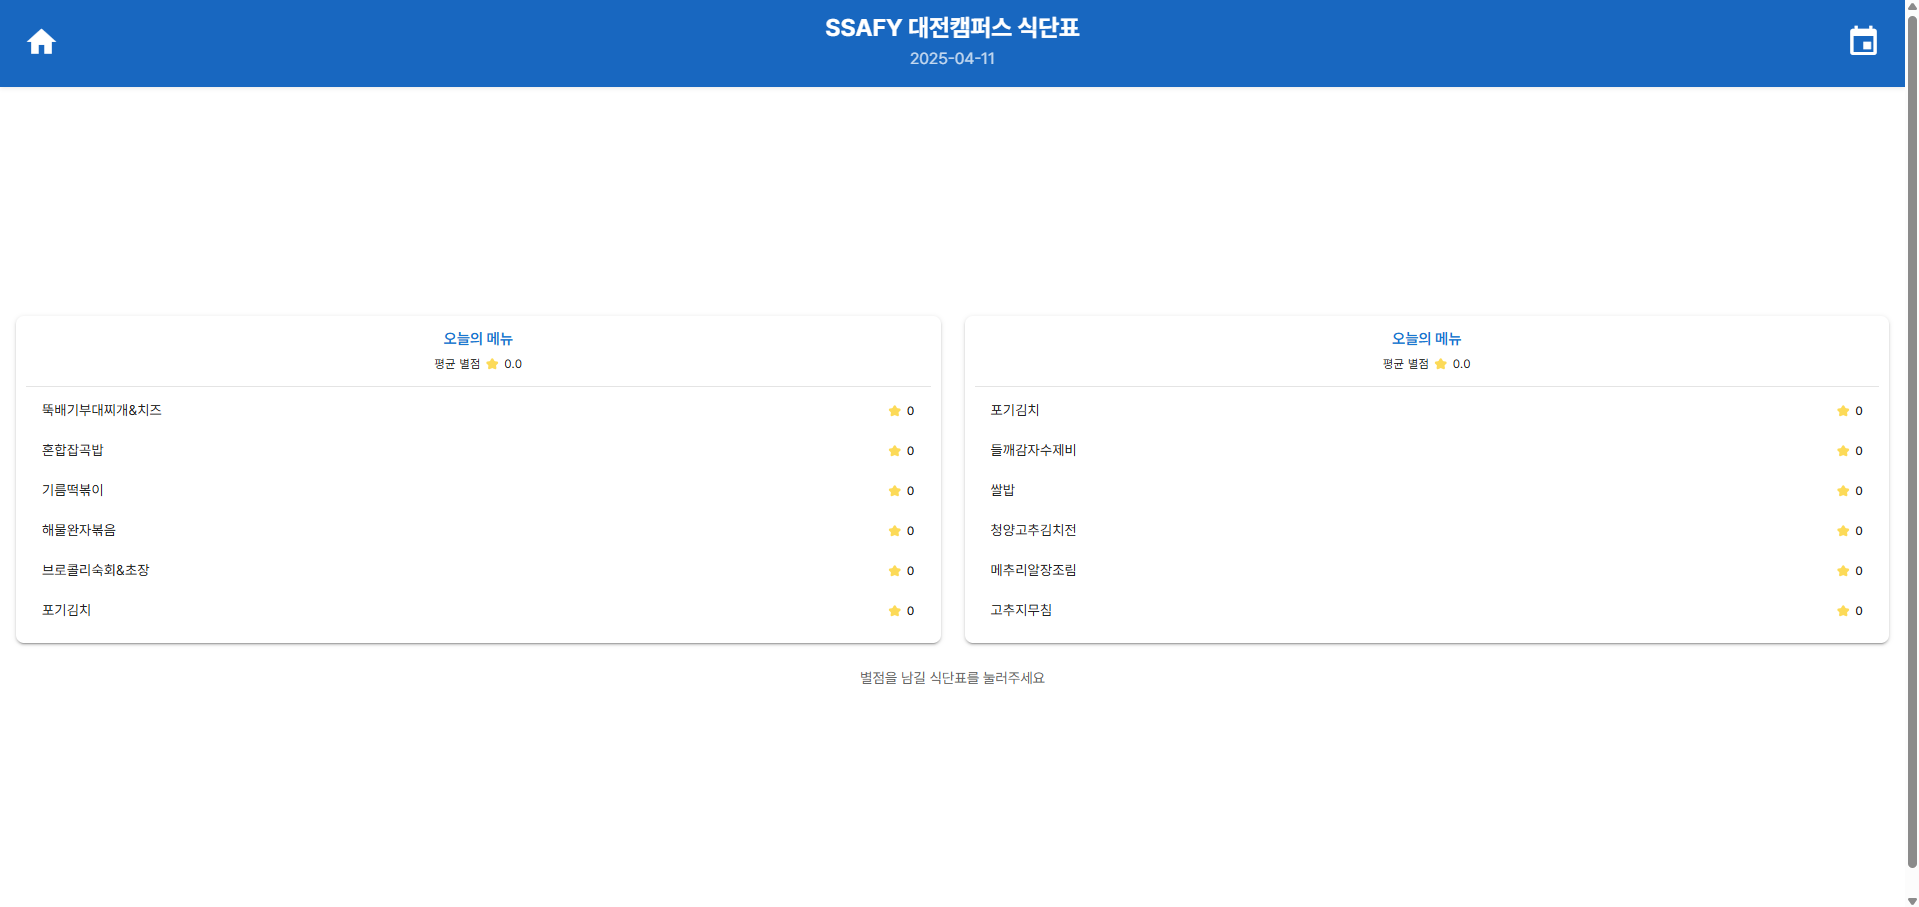Select the 오늘의 메뉴 heading above 뚝배기부대찌개&치즈

coord(478,339)
